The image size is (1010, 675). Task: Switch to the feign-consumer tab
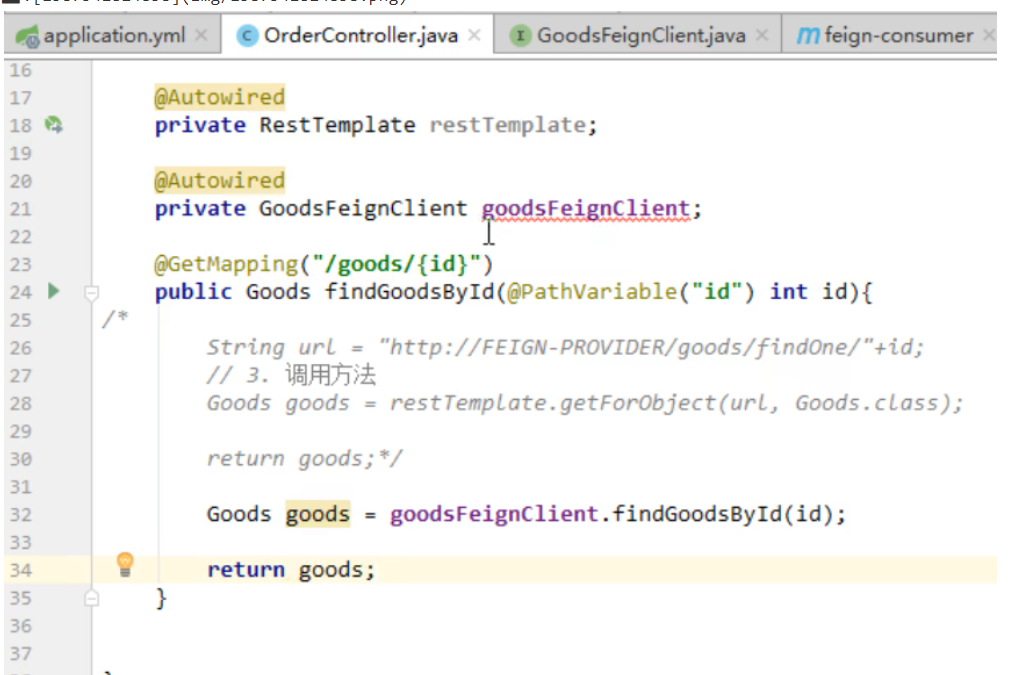(x=889, y=35)
